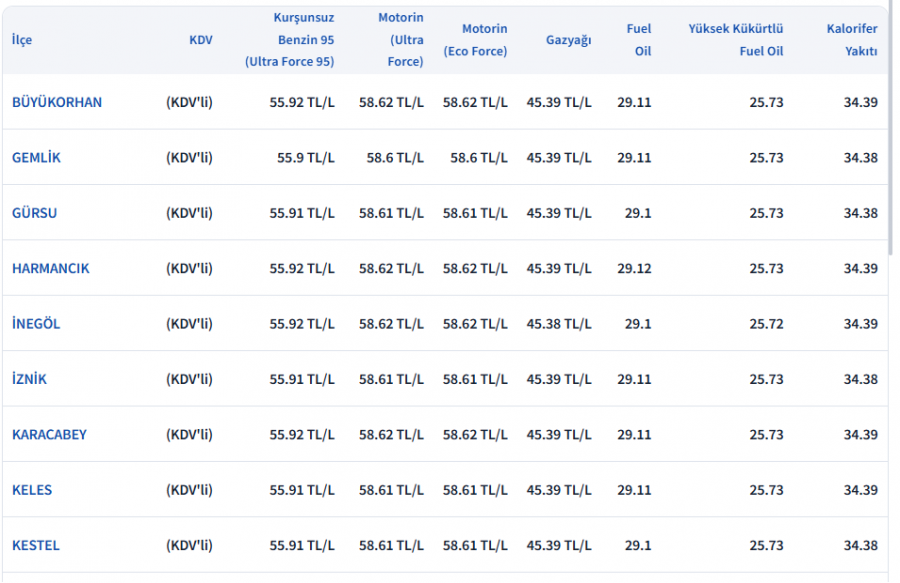Click GEMLİK's 55.9 TL/L benzin price
The width and height of the screenshot is (900, 583).
coord(306,157)
